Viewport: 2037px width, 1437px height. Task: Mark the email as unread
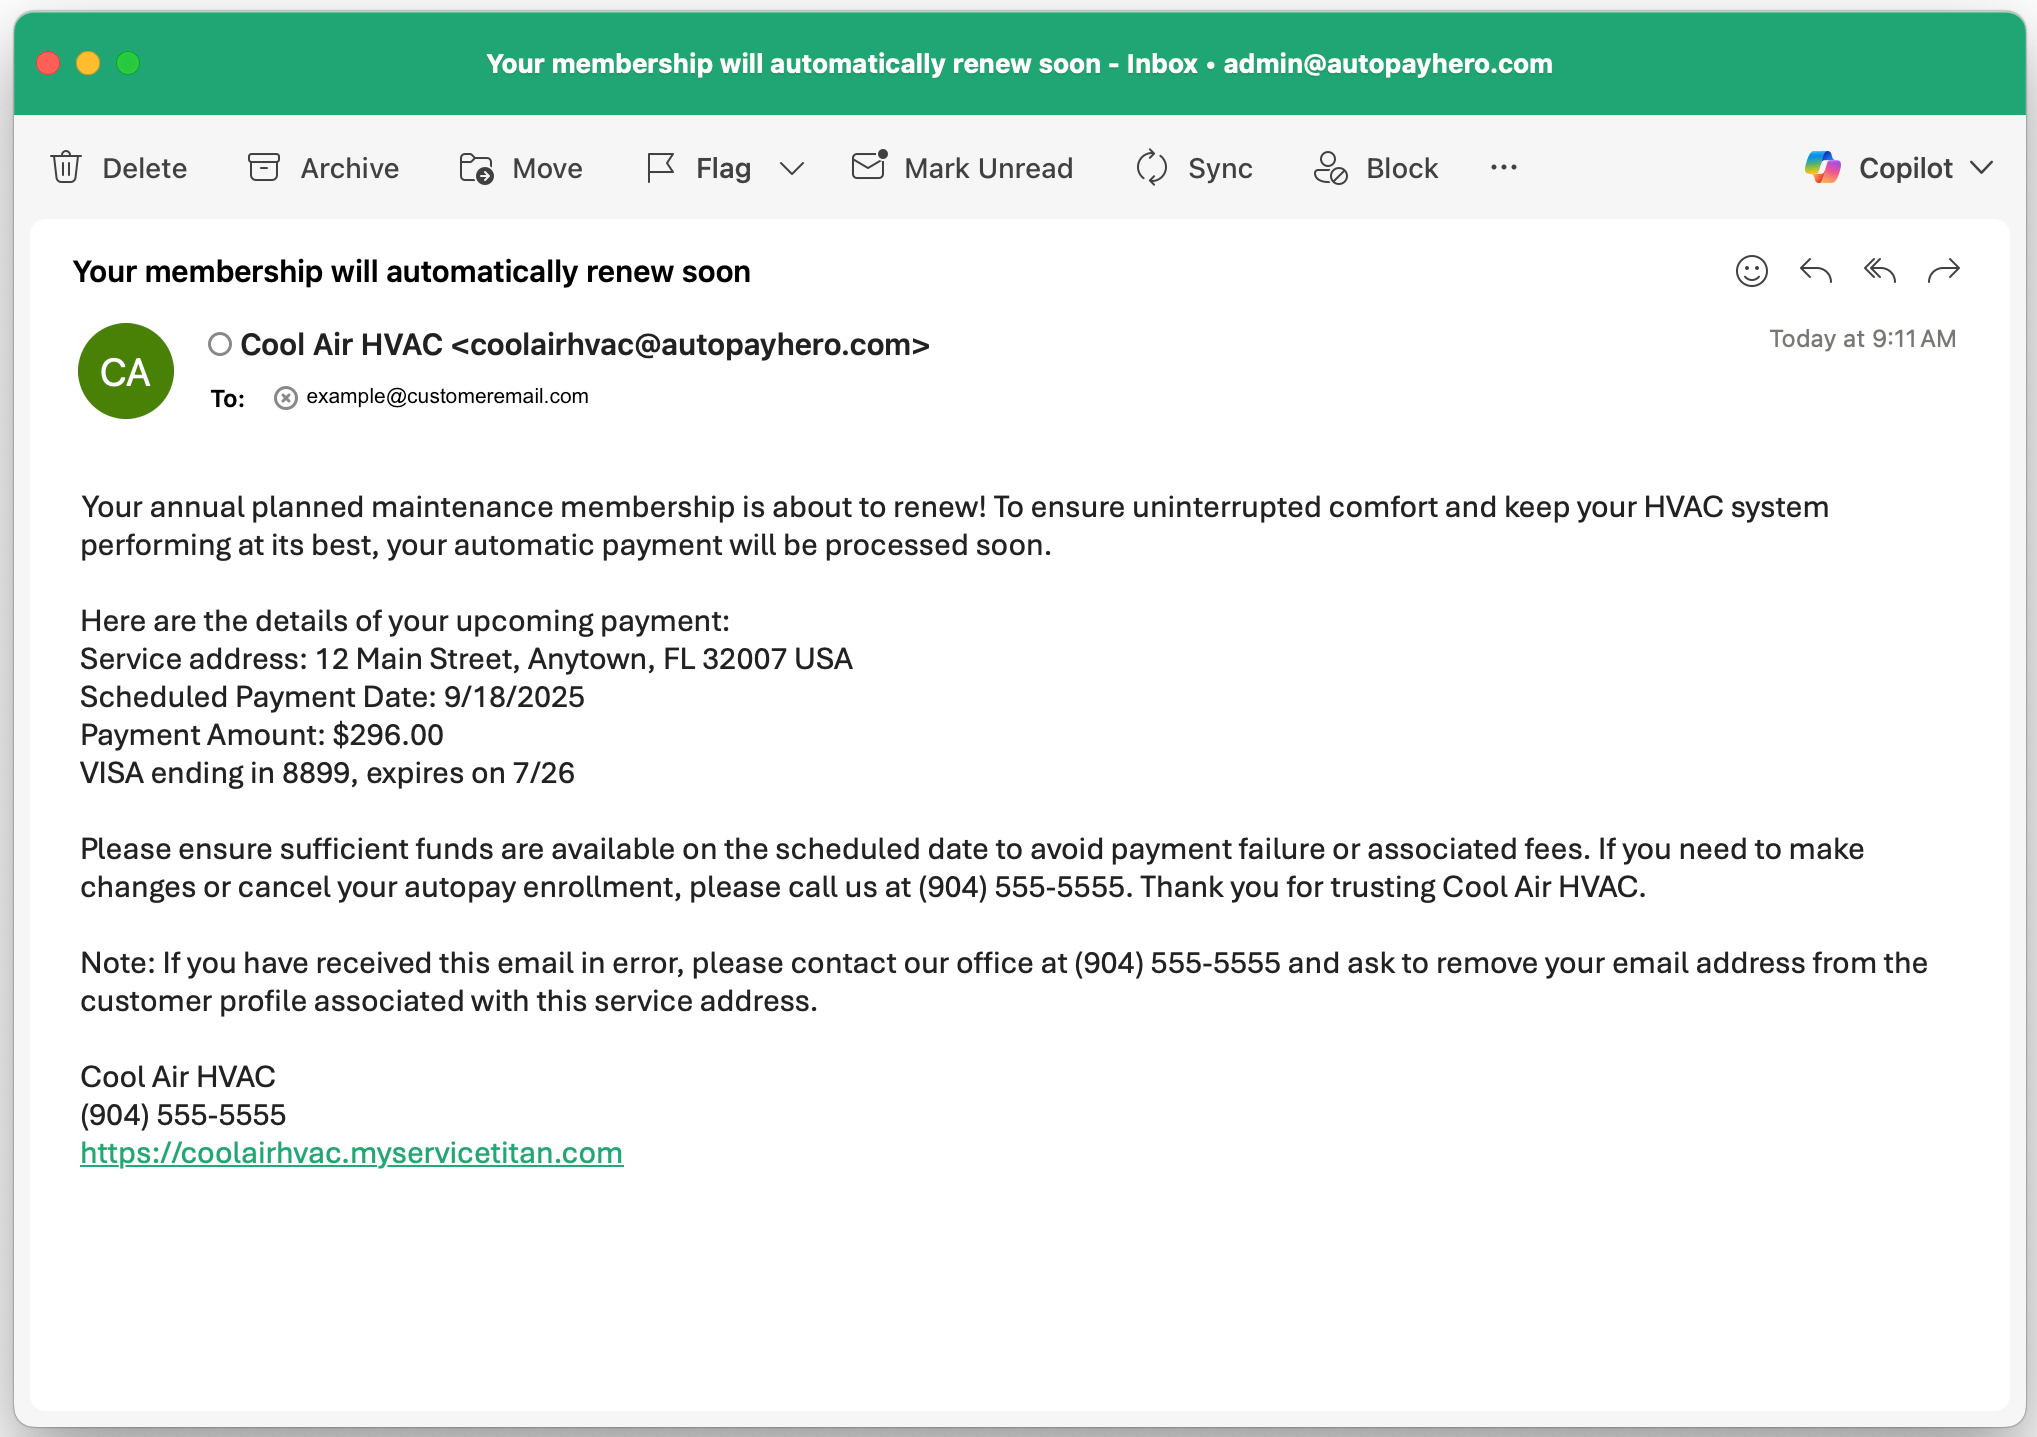coord(868,166)
